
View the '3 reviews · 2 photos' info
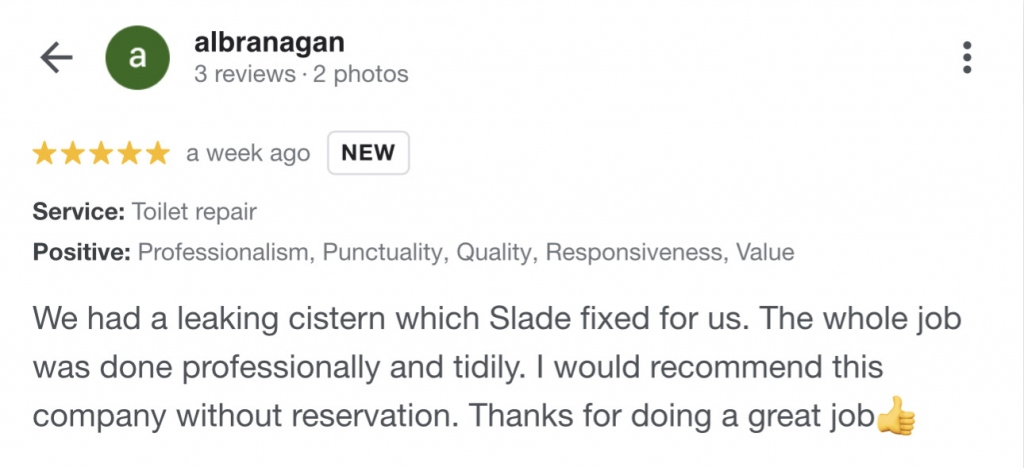[301, 74]
